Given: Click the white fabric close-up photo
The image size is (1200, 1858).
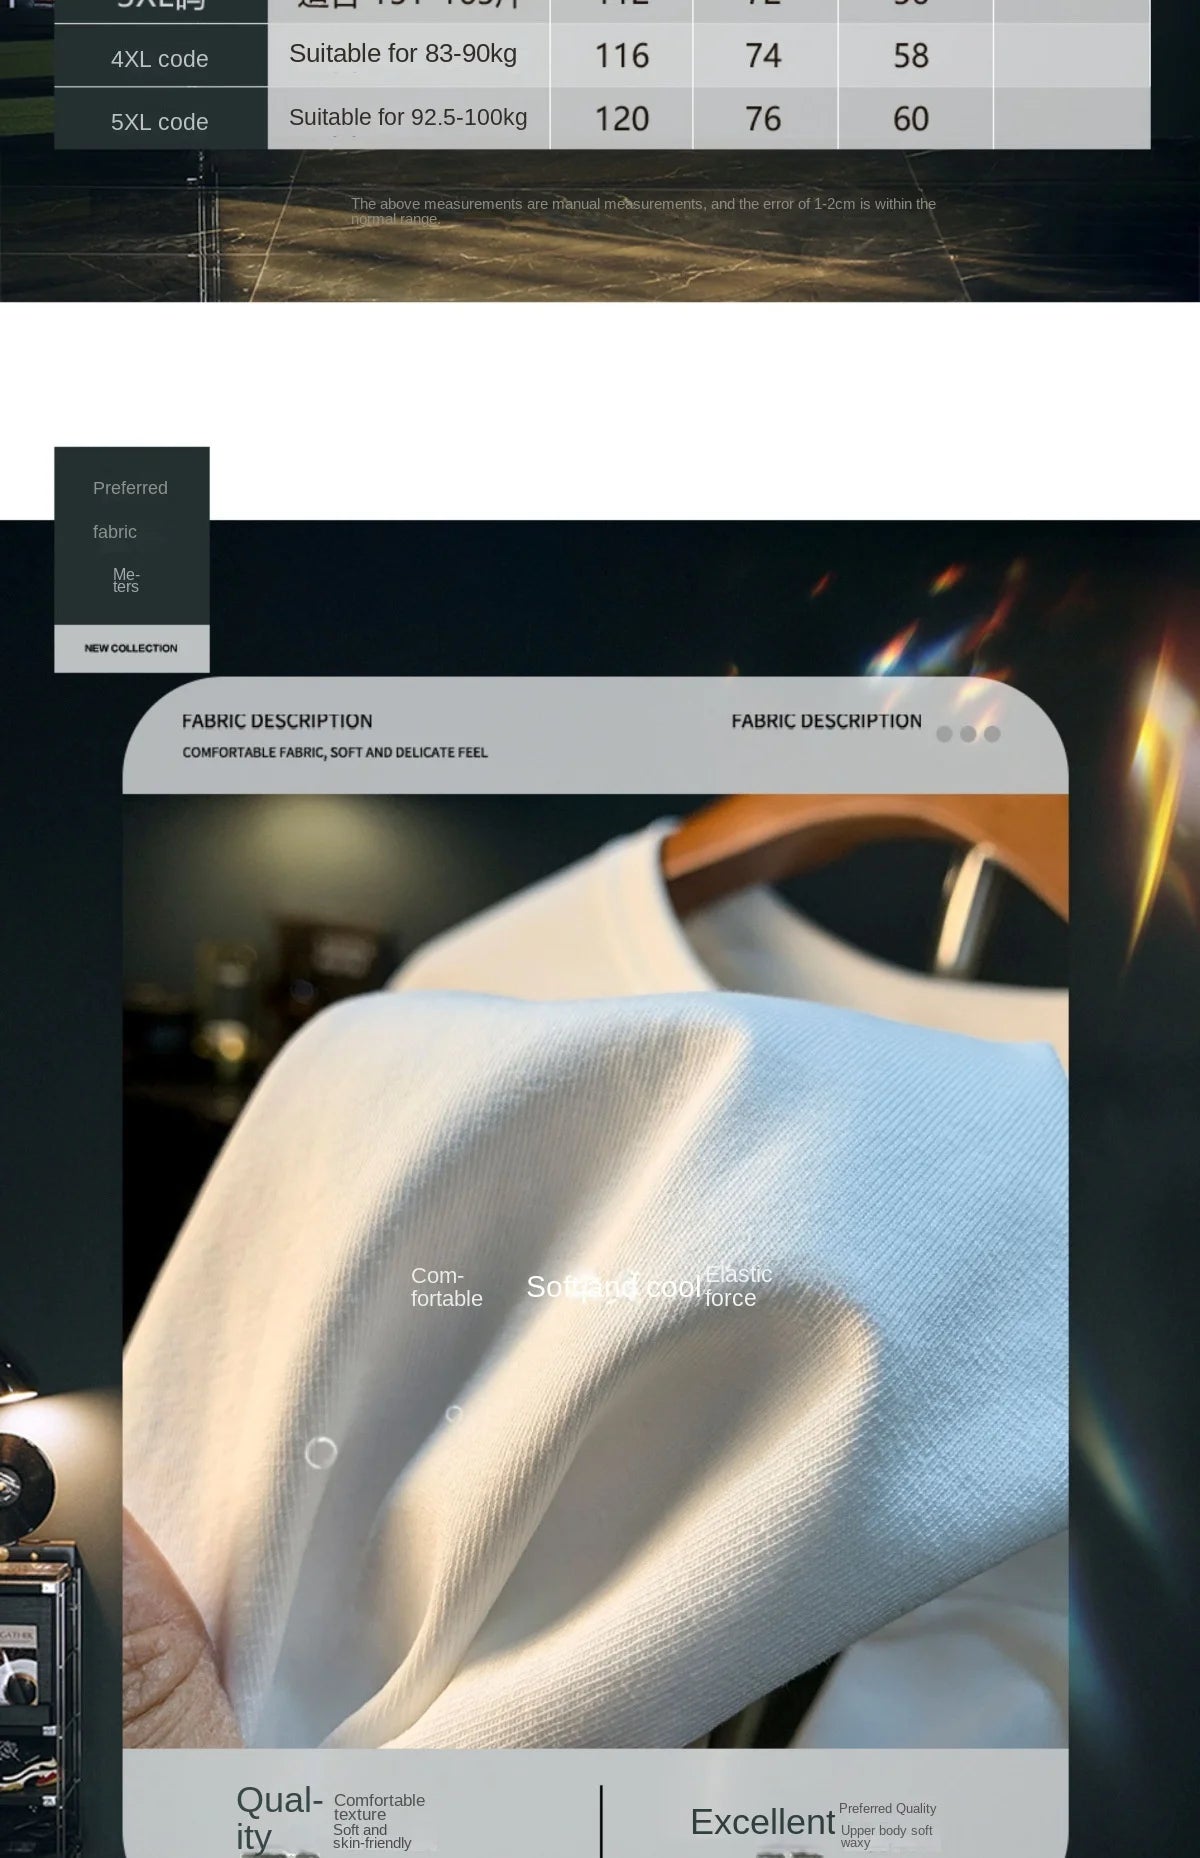Looking at the screenshot, I should (x=595, y=1270).
